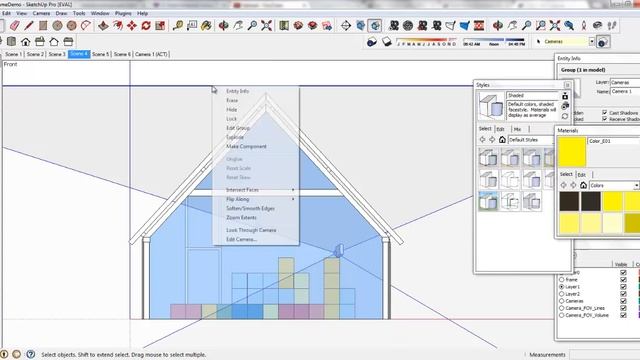This screenshot has width=640, height=360.
Task: Close the Styles panel
Action: [567, 85]
